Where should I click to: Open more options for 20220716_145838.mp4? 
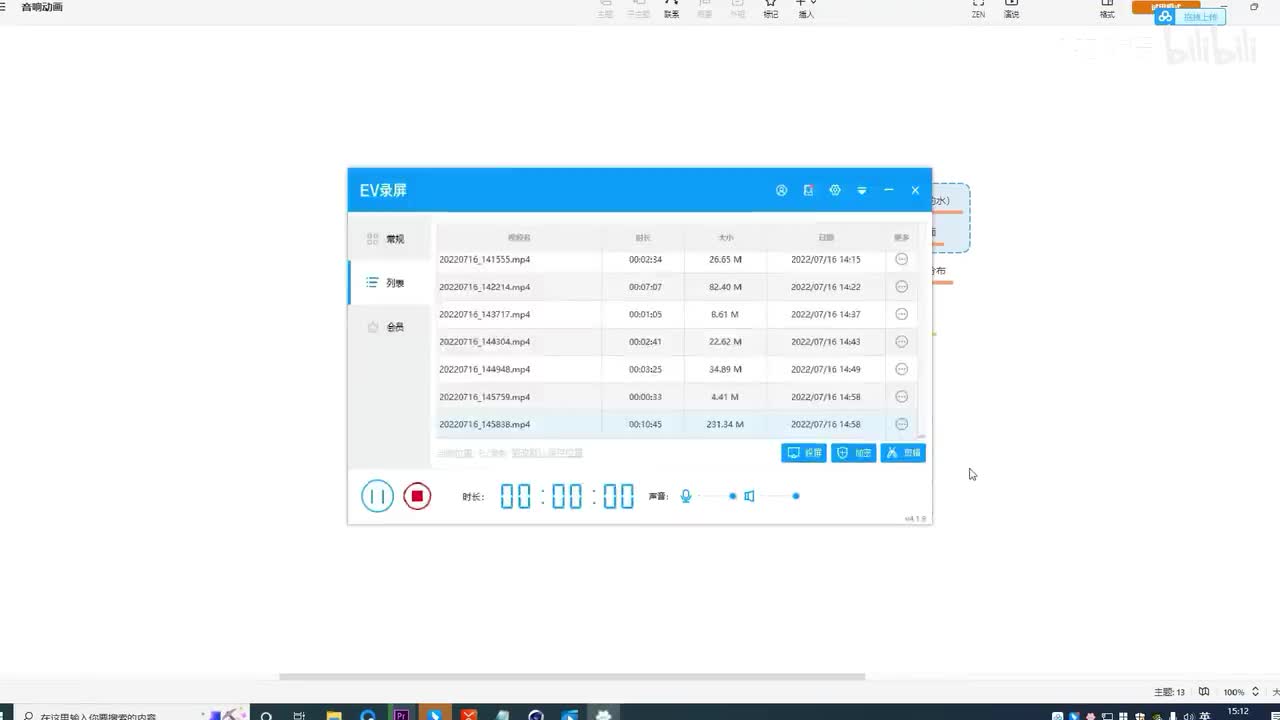[x=901, y=424]
